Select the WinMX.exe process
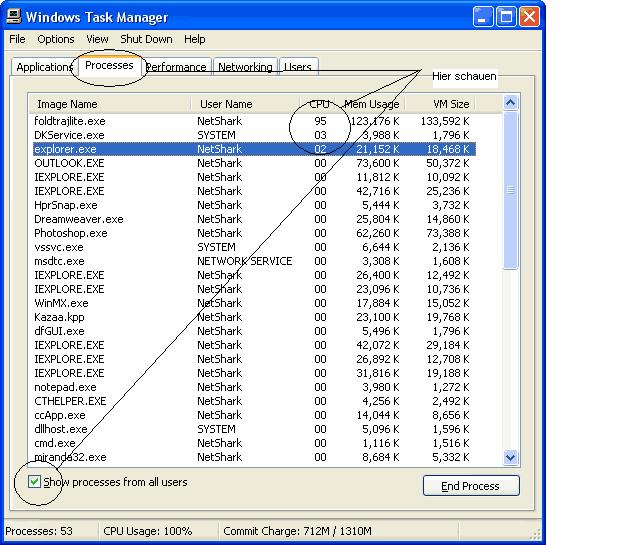This screenshot has width=640, height=545. [254, 303]
